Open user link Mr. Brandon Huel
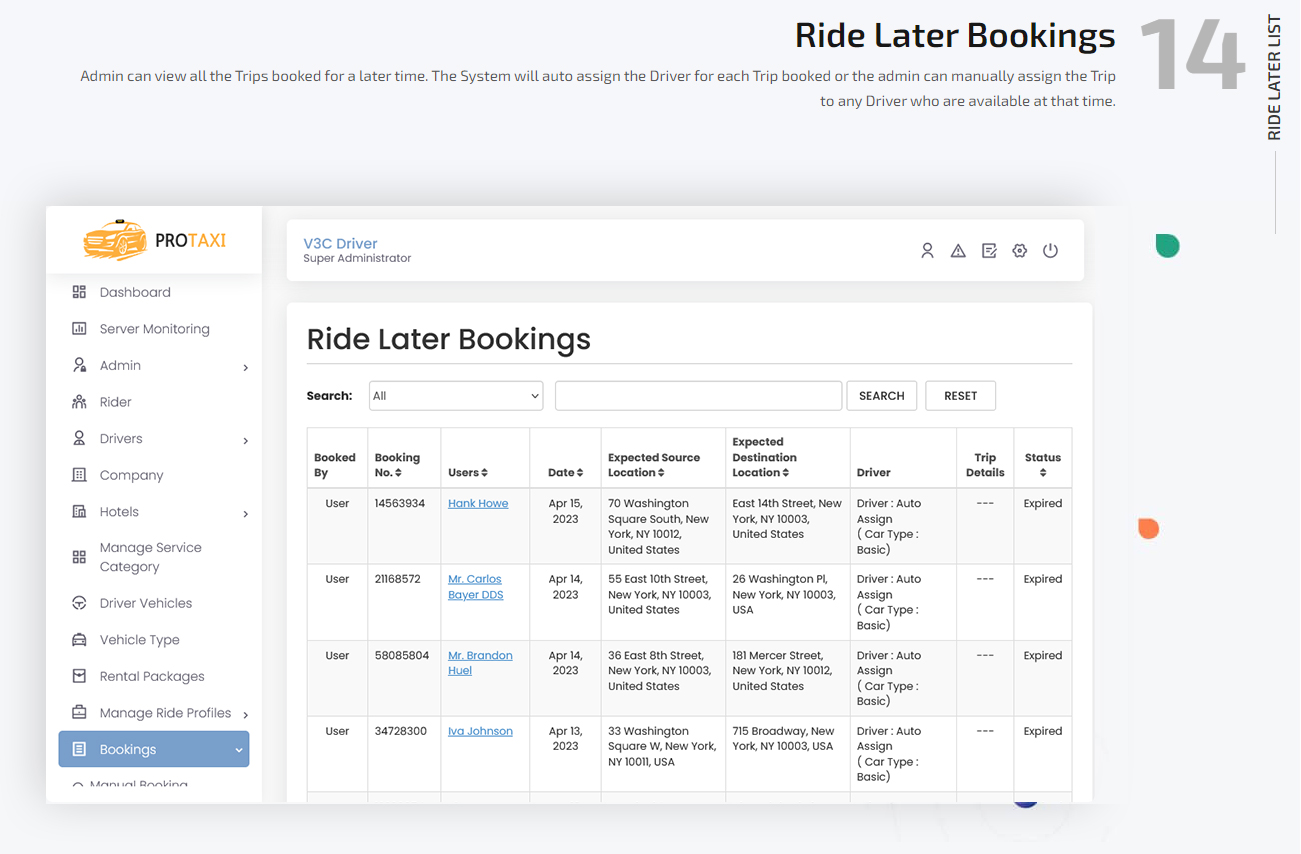 480,663
